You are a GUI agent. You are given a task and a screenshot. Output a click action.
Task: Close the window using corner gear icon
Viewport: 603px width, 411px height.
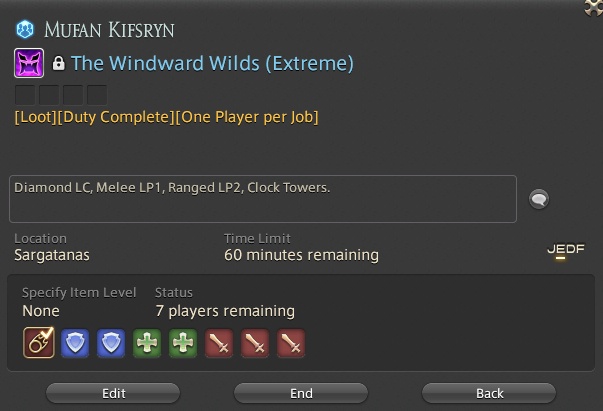tap(594, 7)
